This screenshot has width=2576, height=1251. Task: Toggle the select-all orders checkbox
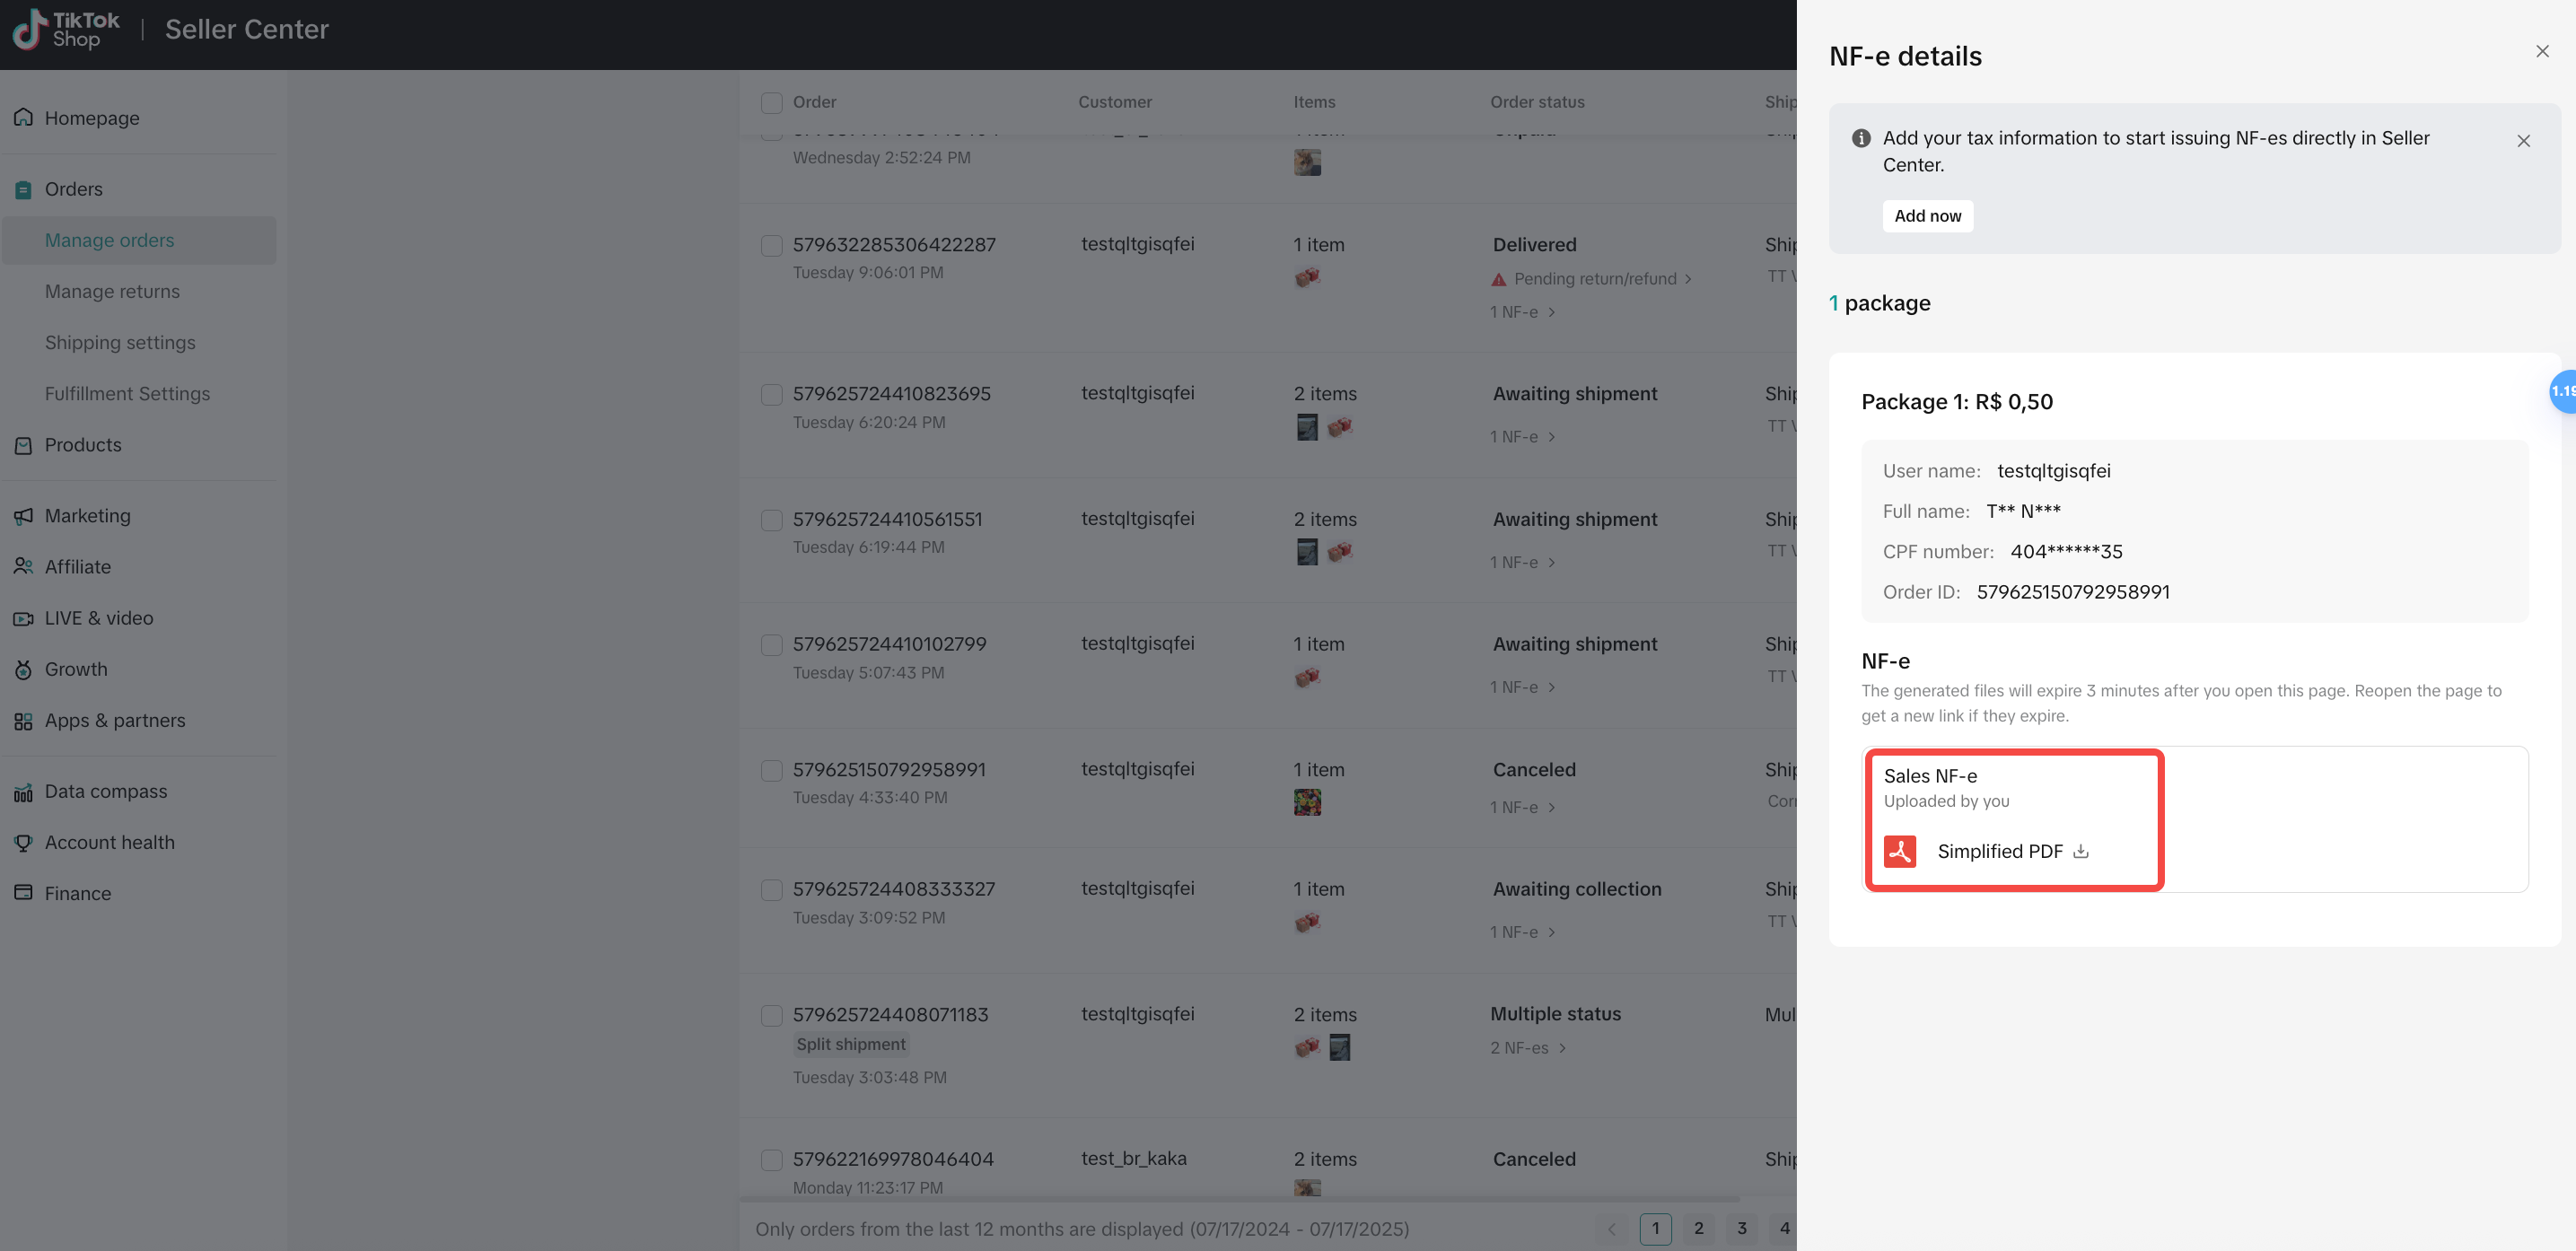coord(771,102)
